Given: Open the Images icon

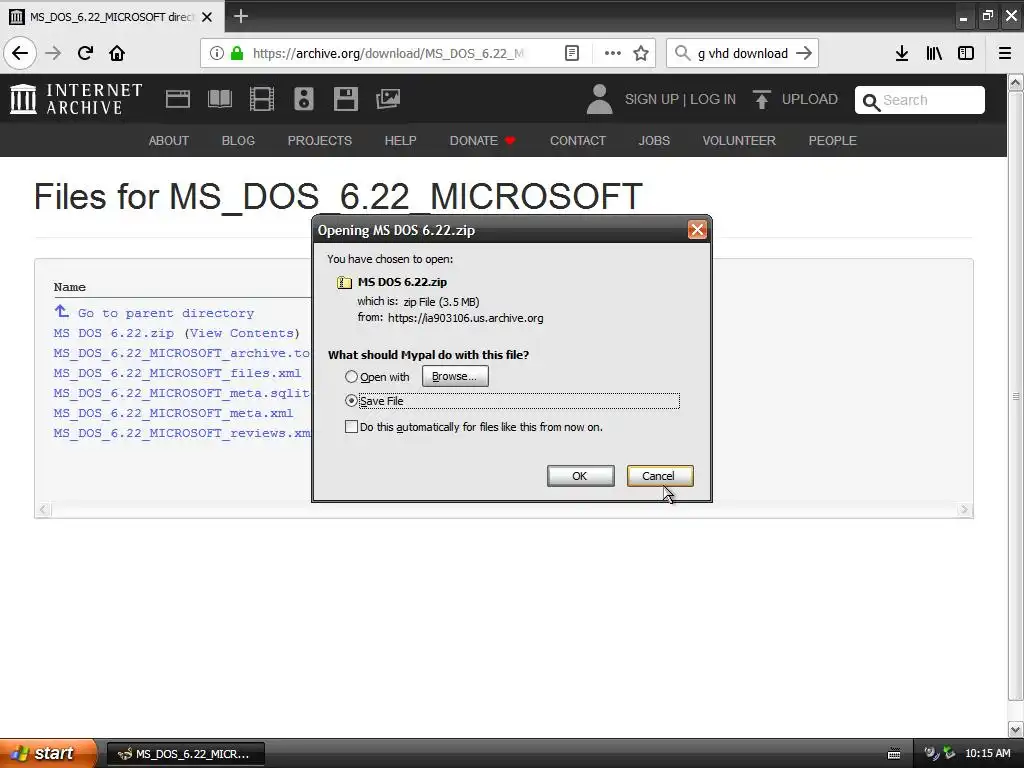Looking at the screenshot, I should pos(388,99).
